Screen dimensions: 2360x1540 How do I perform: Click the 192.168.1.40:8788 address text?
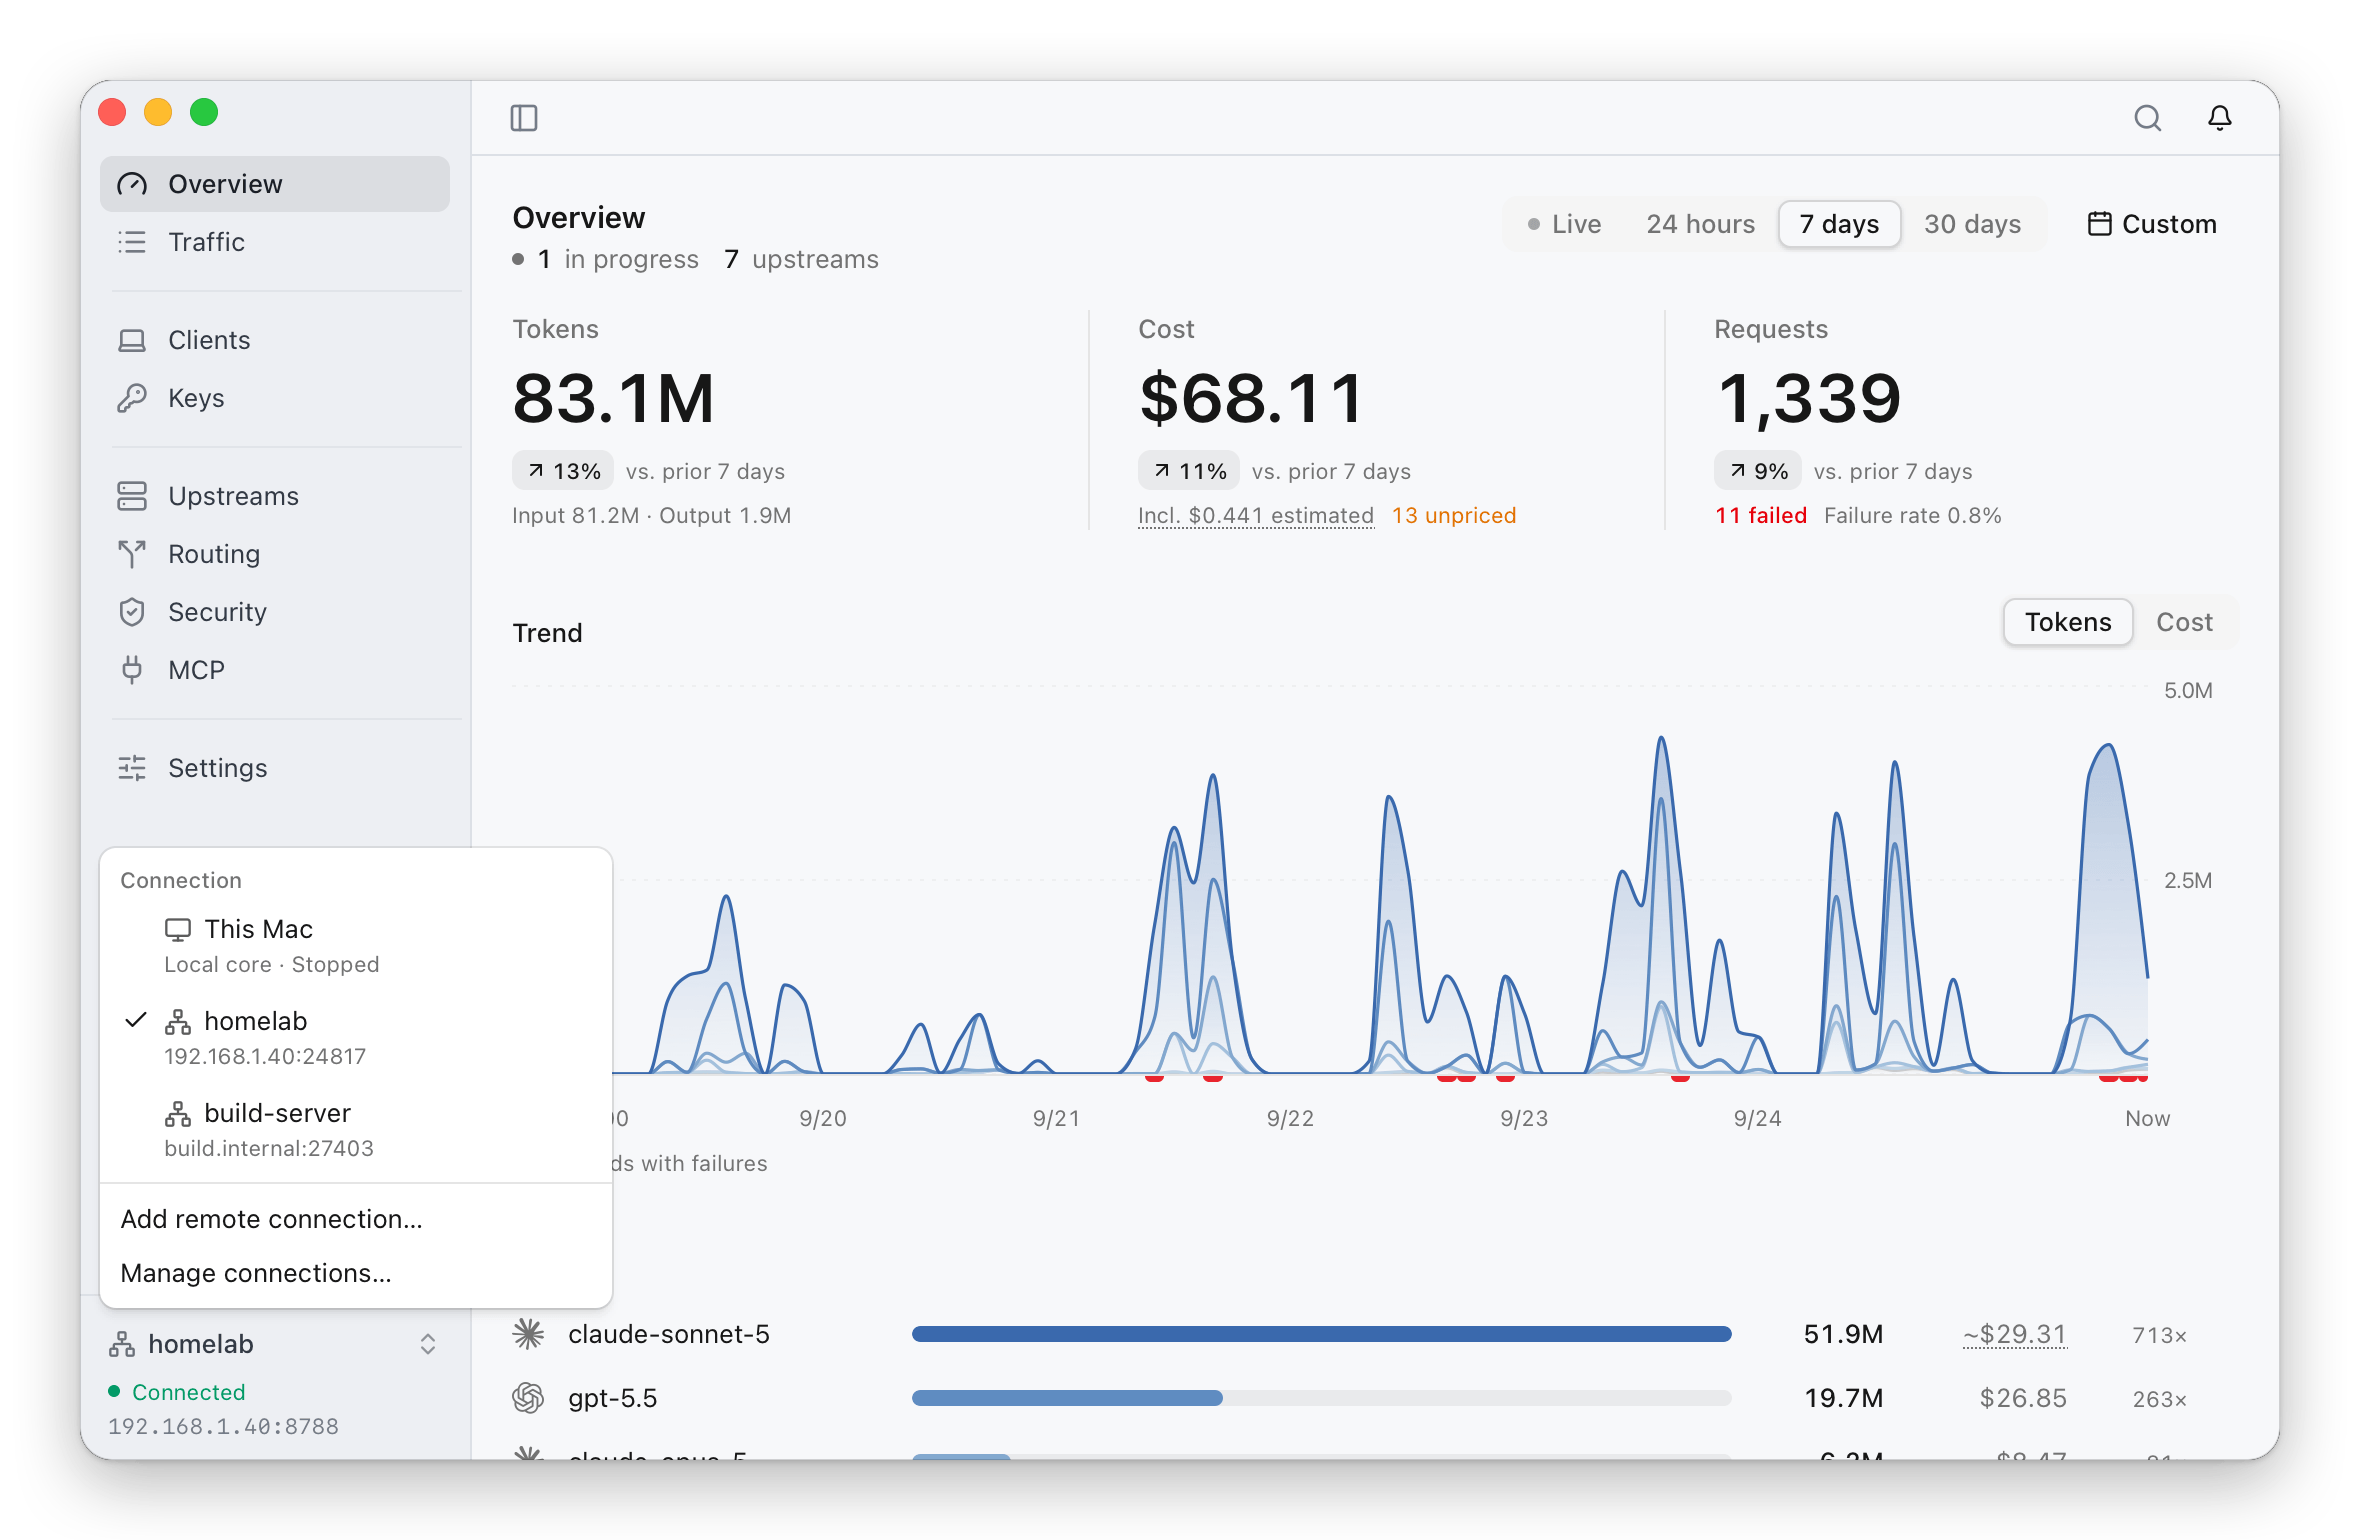pyautogui.click(x=223, y=1426)
